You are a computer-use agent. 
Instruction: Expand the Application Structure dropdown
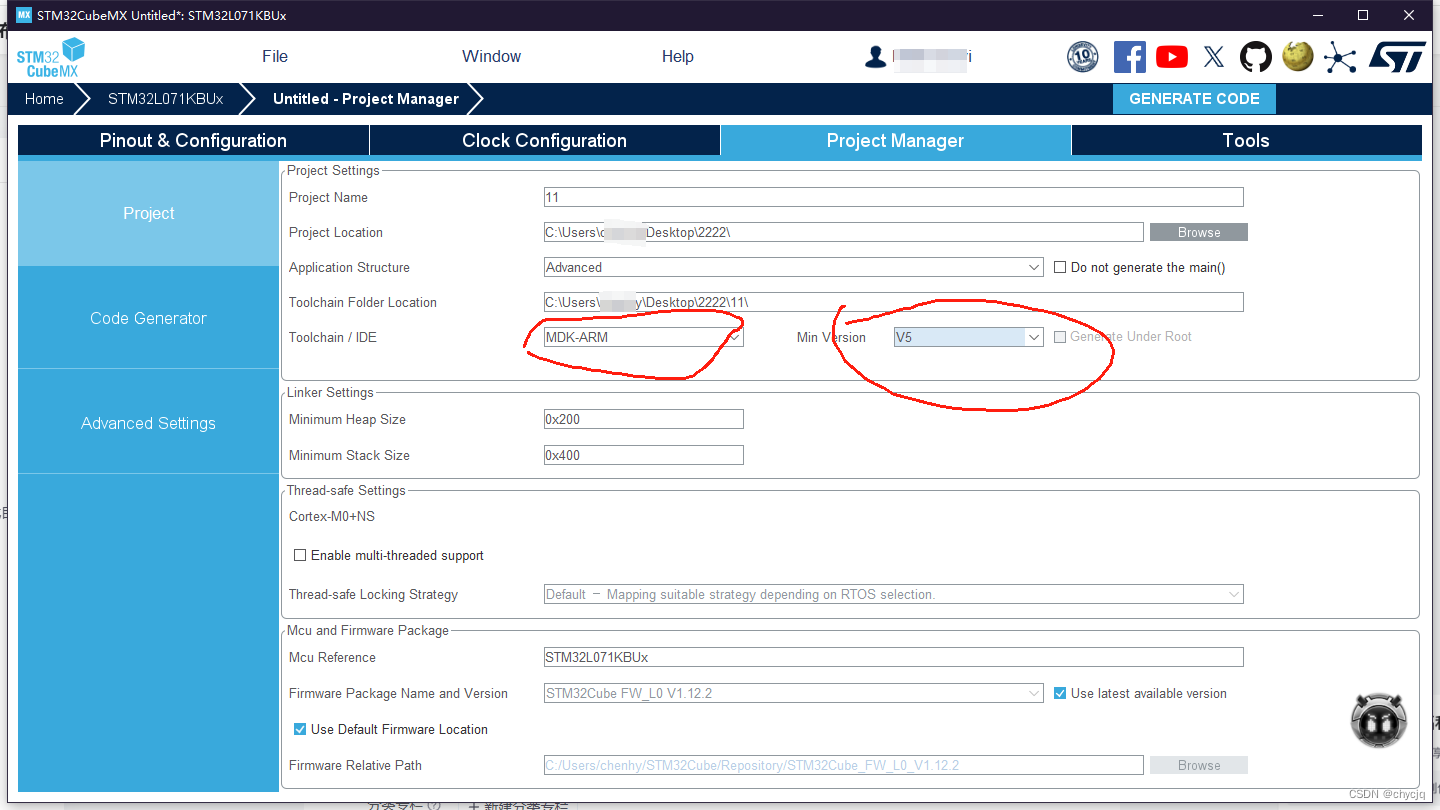tap(794, 267)
